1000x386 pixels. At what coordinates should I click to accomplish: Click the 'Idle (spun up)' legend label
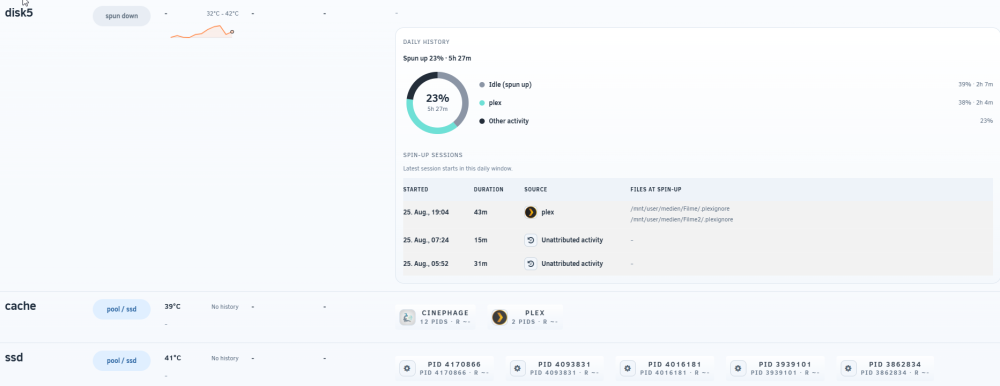(510, 84)
